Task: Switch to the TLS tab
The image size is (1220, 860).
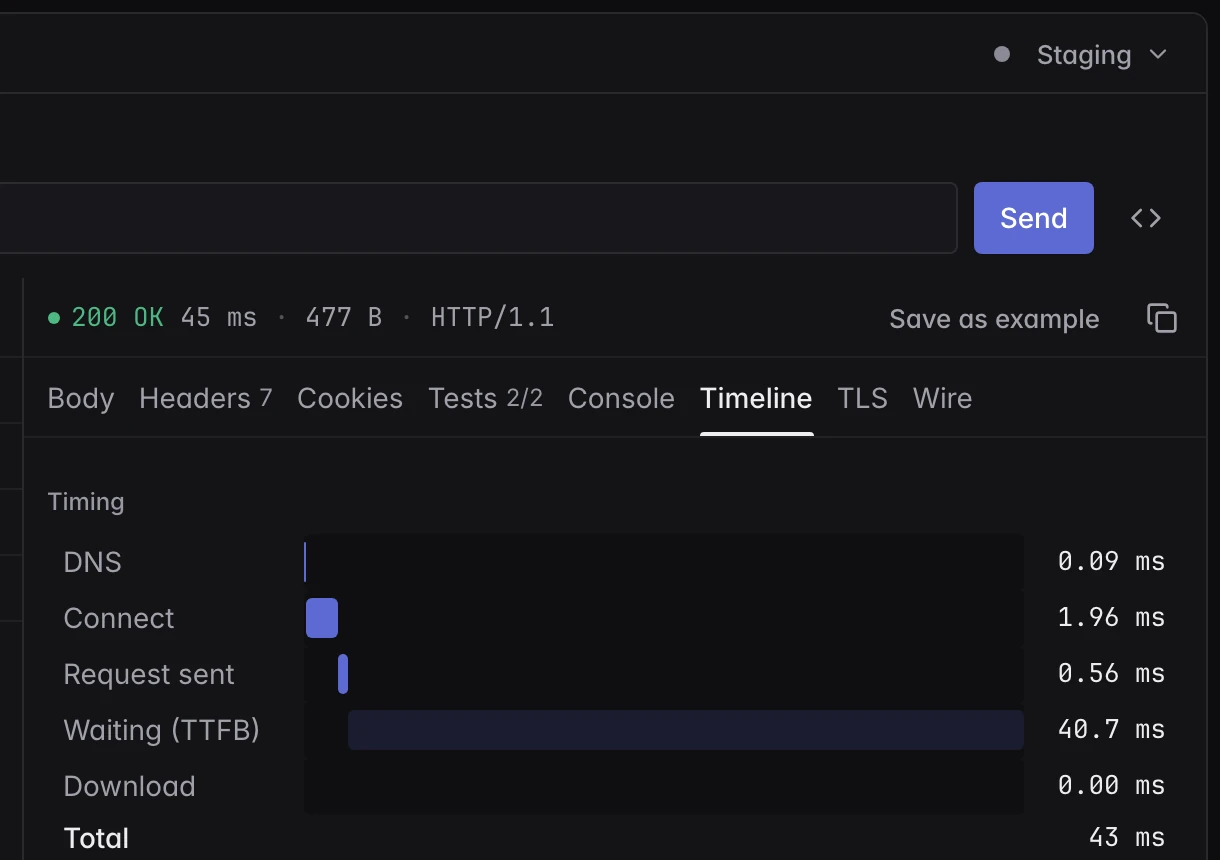Action: [863, 398]
